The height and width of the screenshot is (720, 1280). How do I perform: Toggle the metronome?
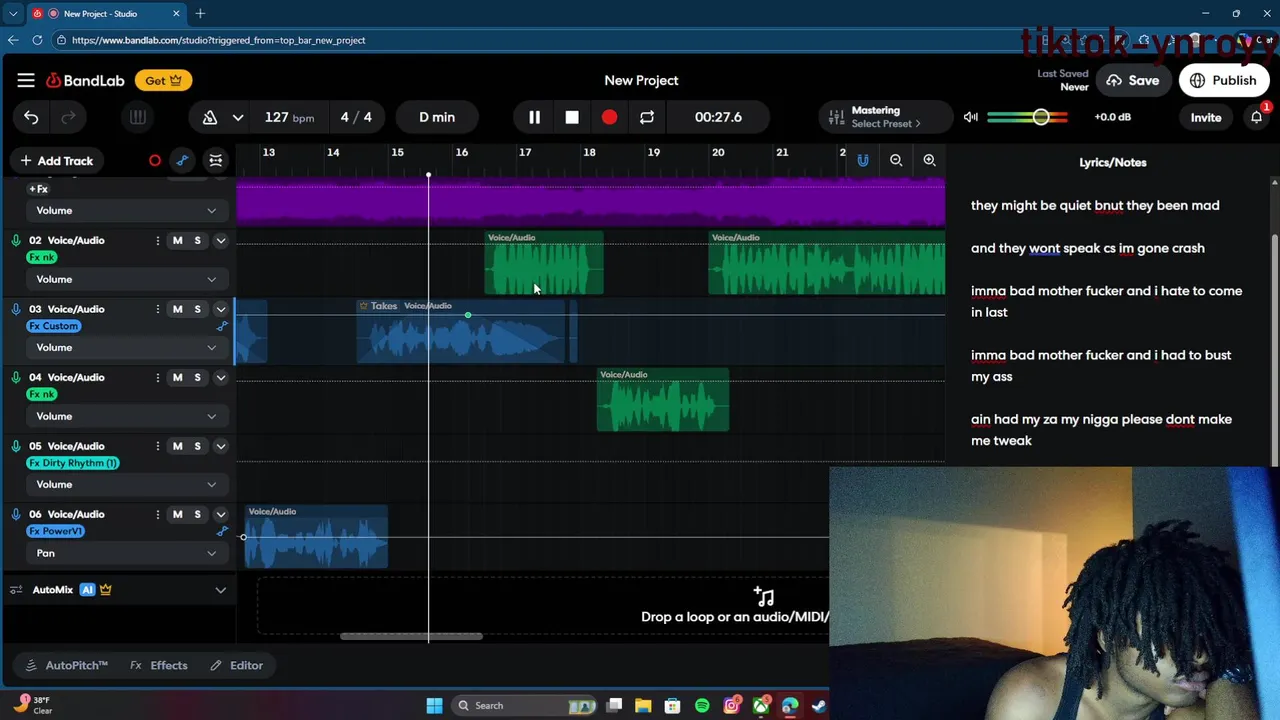(x=210, y=117)
